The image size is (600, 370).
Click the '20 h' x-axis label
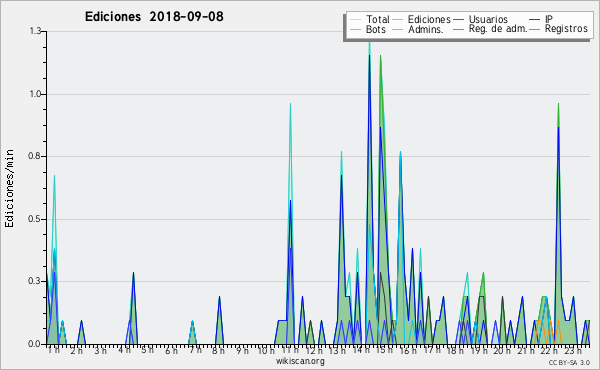point(502,350)
